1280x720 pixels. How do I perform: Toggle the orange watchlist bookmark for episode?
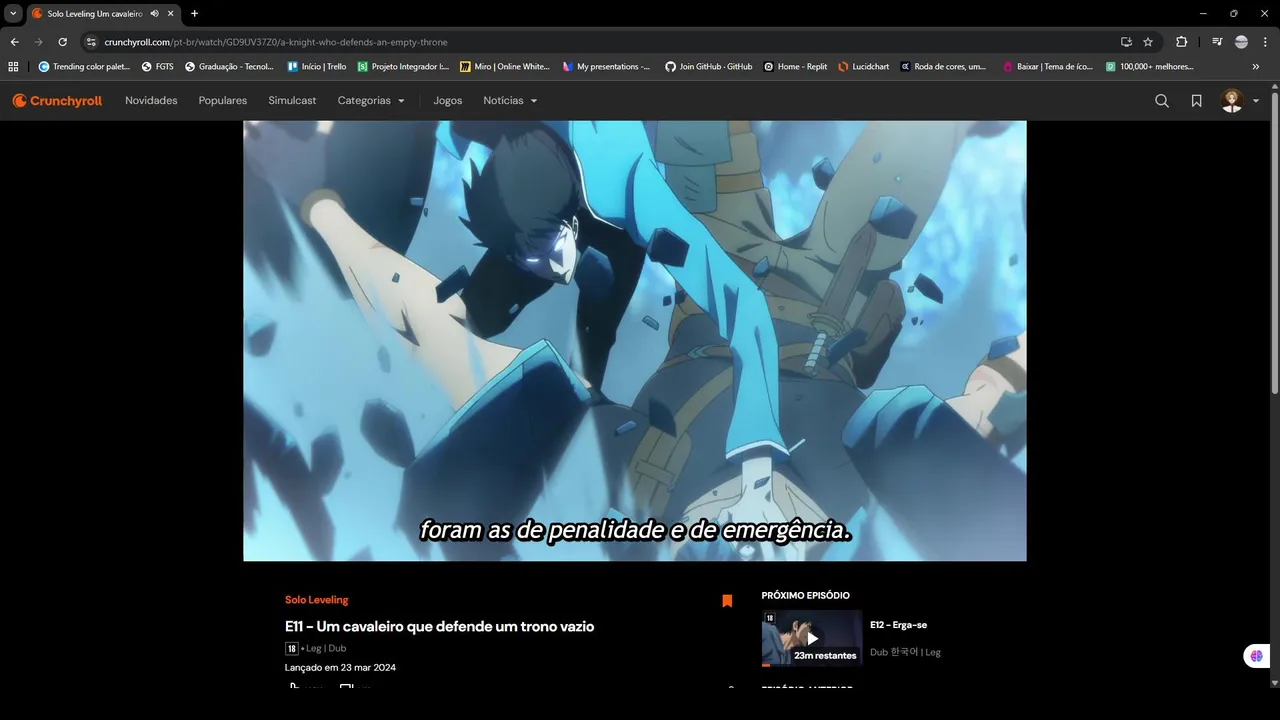coord(727,601)
